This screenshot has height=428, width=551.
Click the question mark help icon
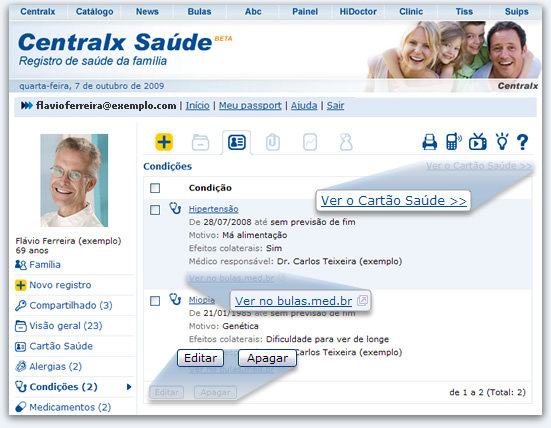pos(523,142)
